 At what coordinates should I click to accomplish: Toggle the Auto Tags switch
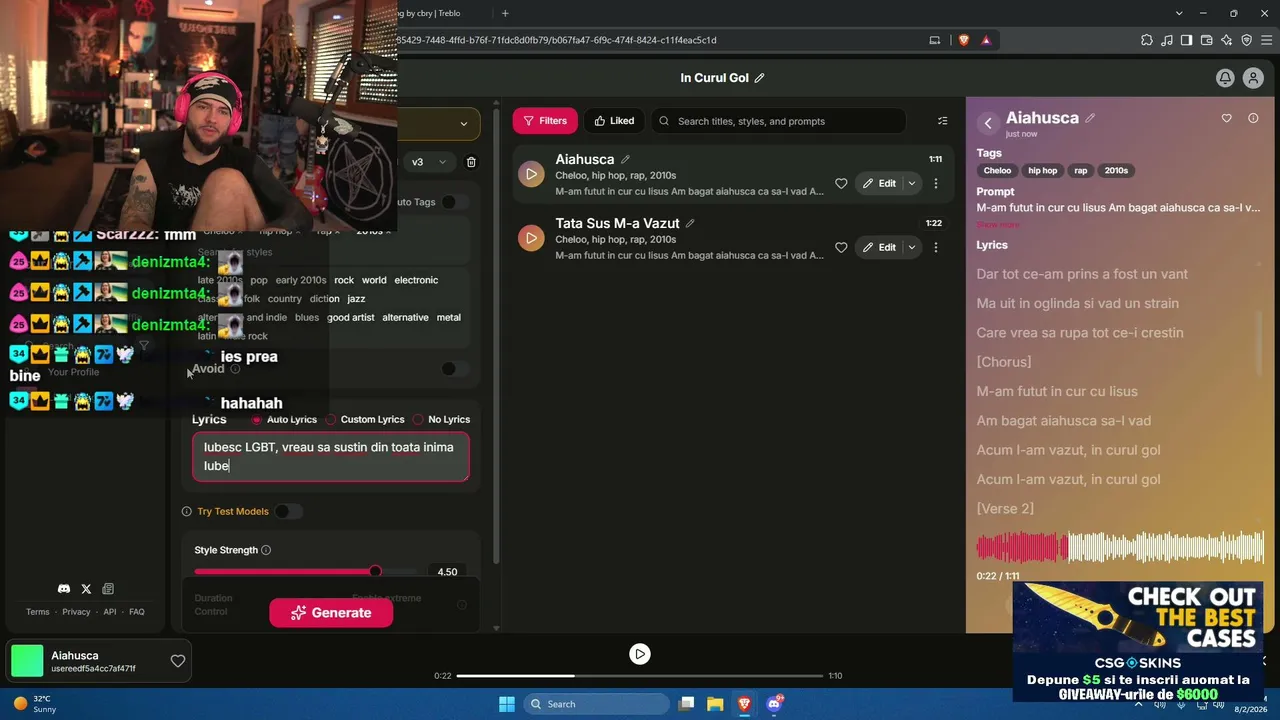(x=454, y=202)
